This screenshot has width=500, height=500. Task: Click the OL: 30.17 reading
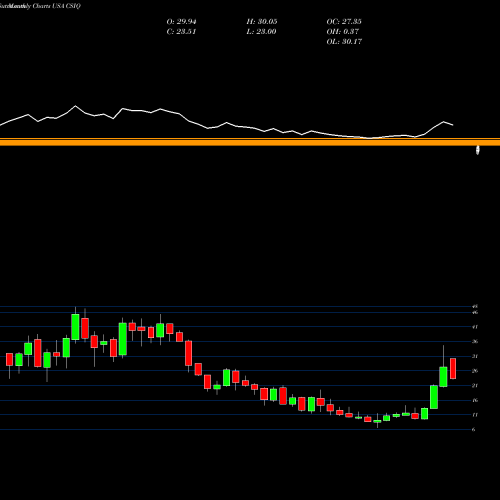[x=344, y=42]
